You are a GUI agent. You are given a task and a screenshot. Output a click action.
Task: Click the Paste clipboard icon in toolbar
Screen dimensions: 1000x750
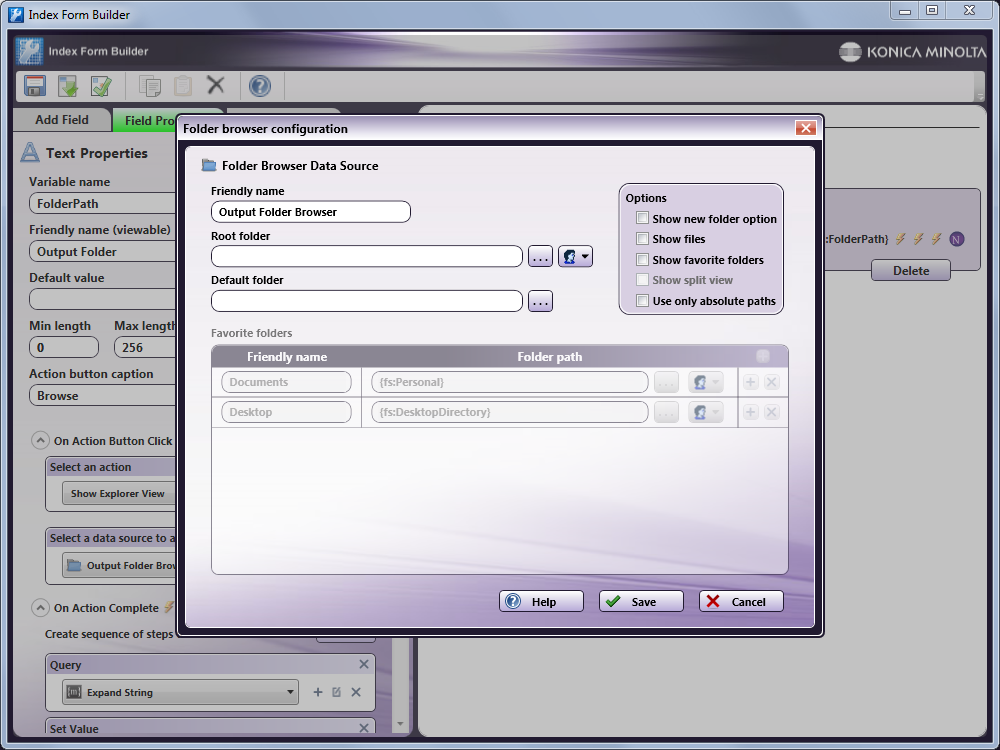point(183,85)
